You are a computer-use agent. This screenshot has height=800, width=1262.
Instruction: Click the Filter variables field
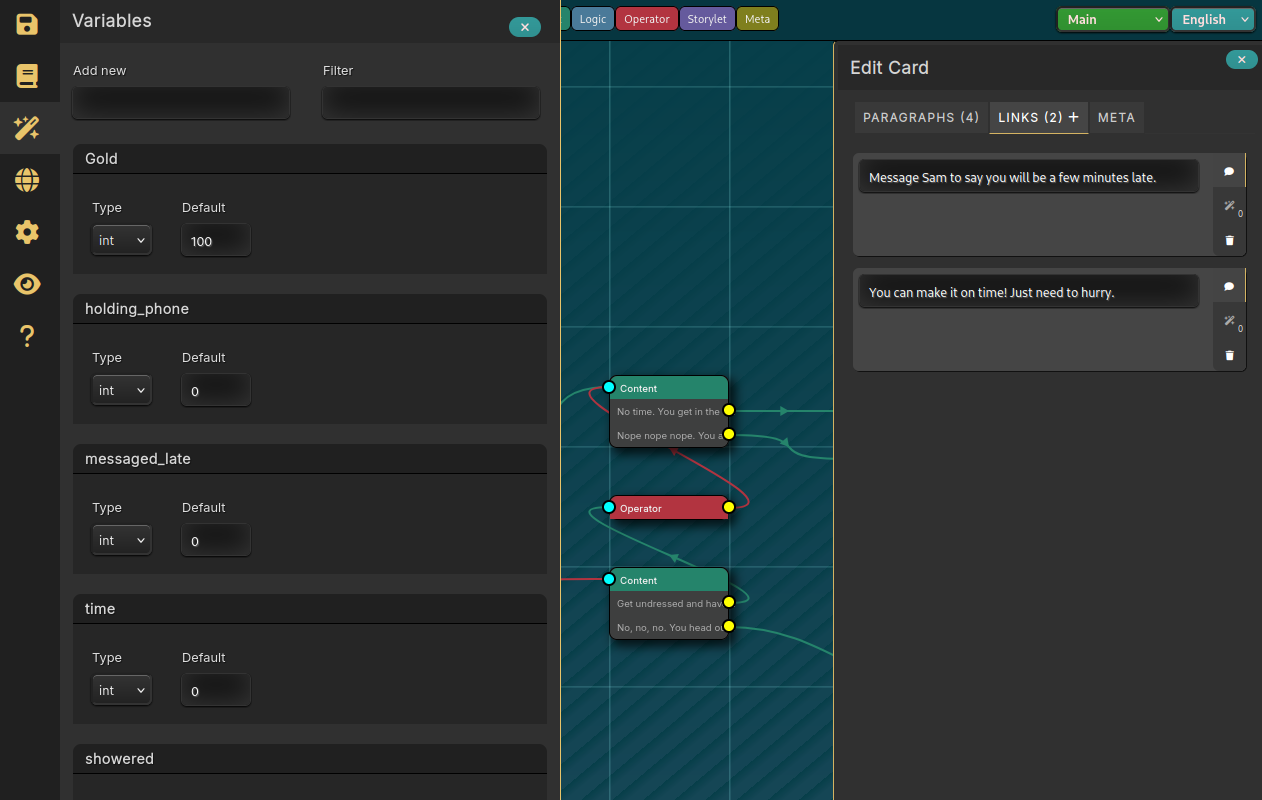click(x=431, y=101)
